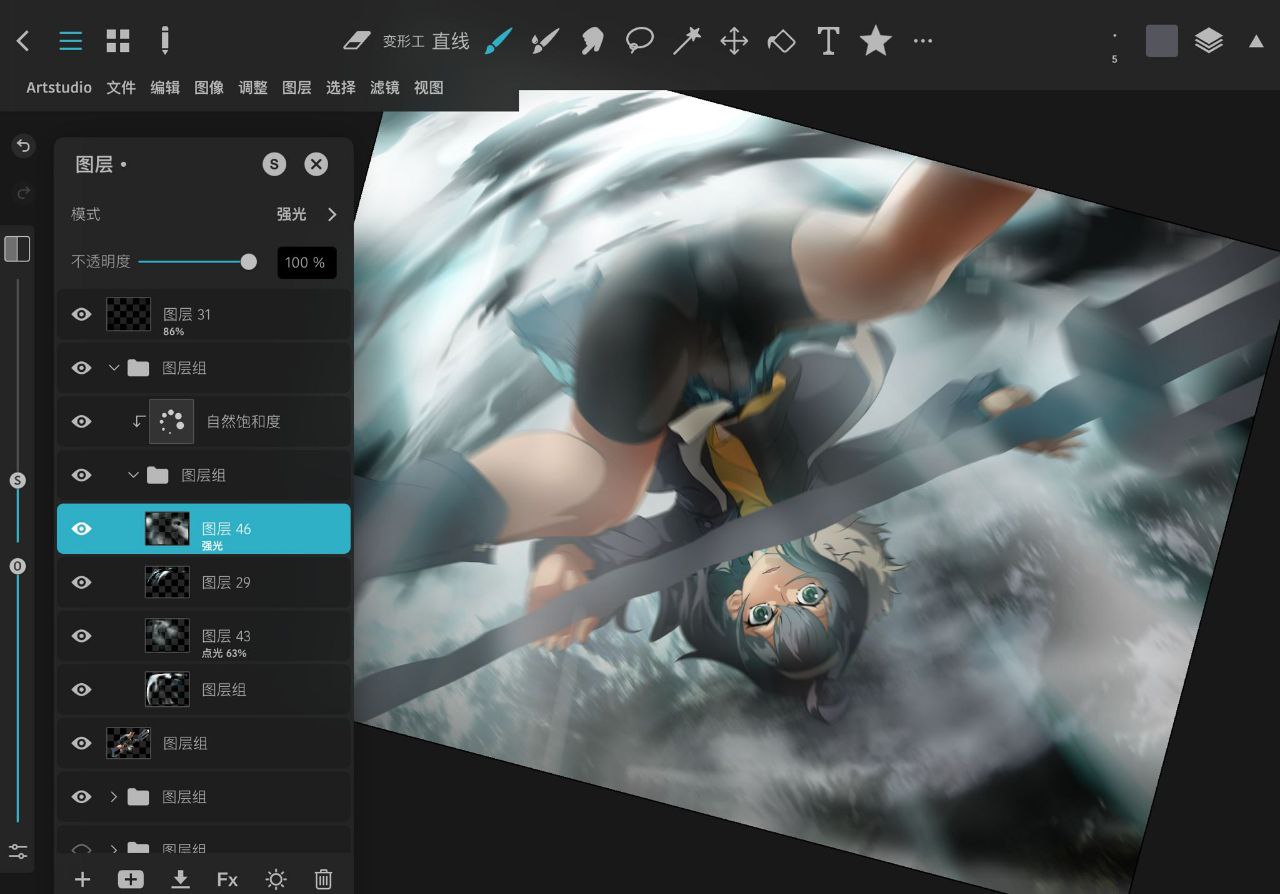Select the star Shape tool
The height and width of the screenshot is (894, 1280).
click(875, 41)
